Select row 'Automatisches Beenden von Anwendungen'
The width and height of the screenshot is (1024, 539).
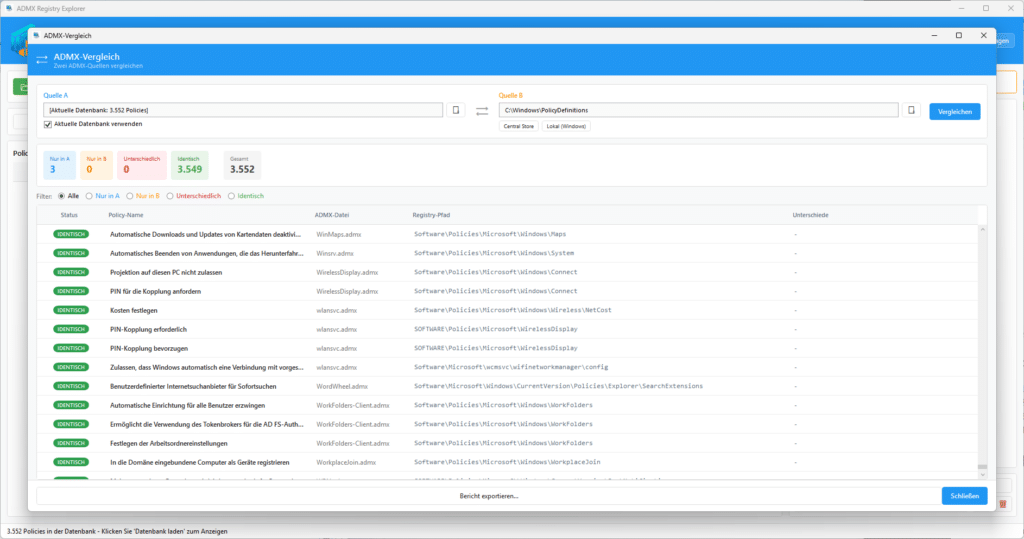tap(507, 253)
